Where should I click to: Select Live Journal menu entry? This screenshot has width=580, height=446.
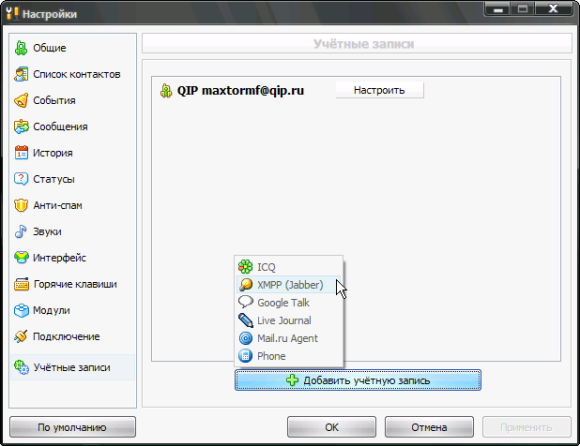click(x=289, y=320)
